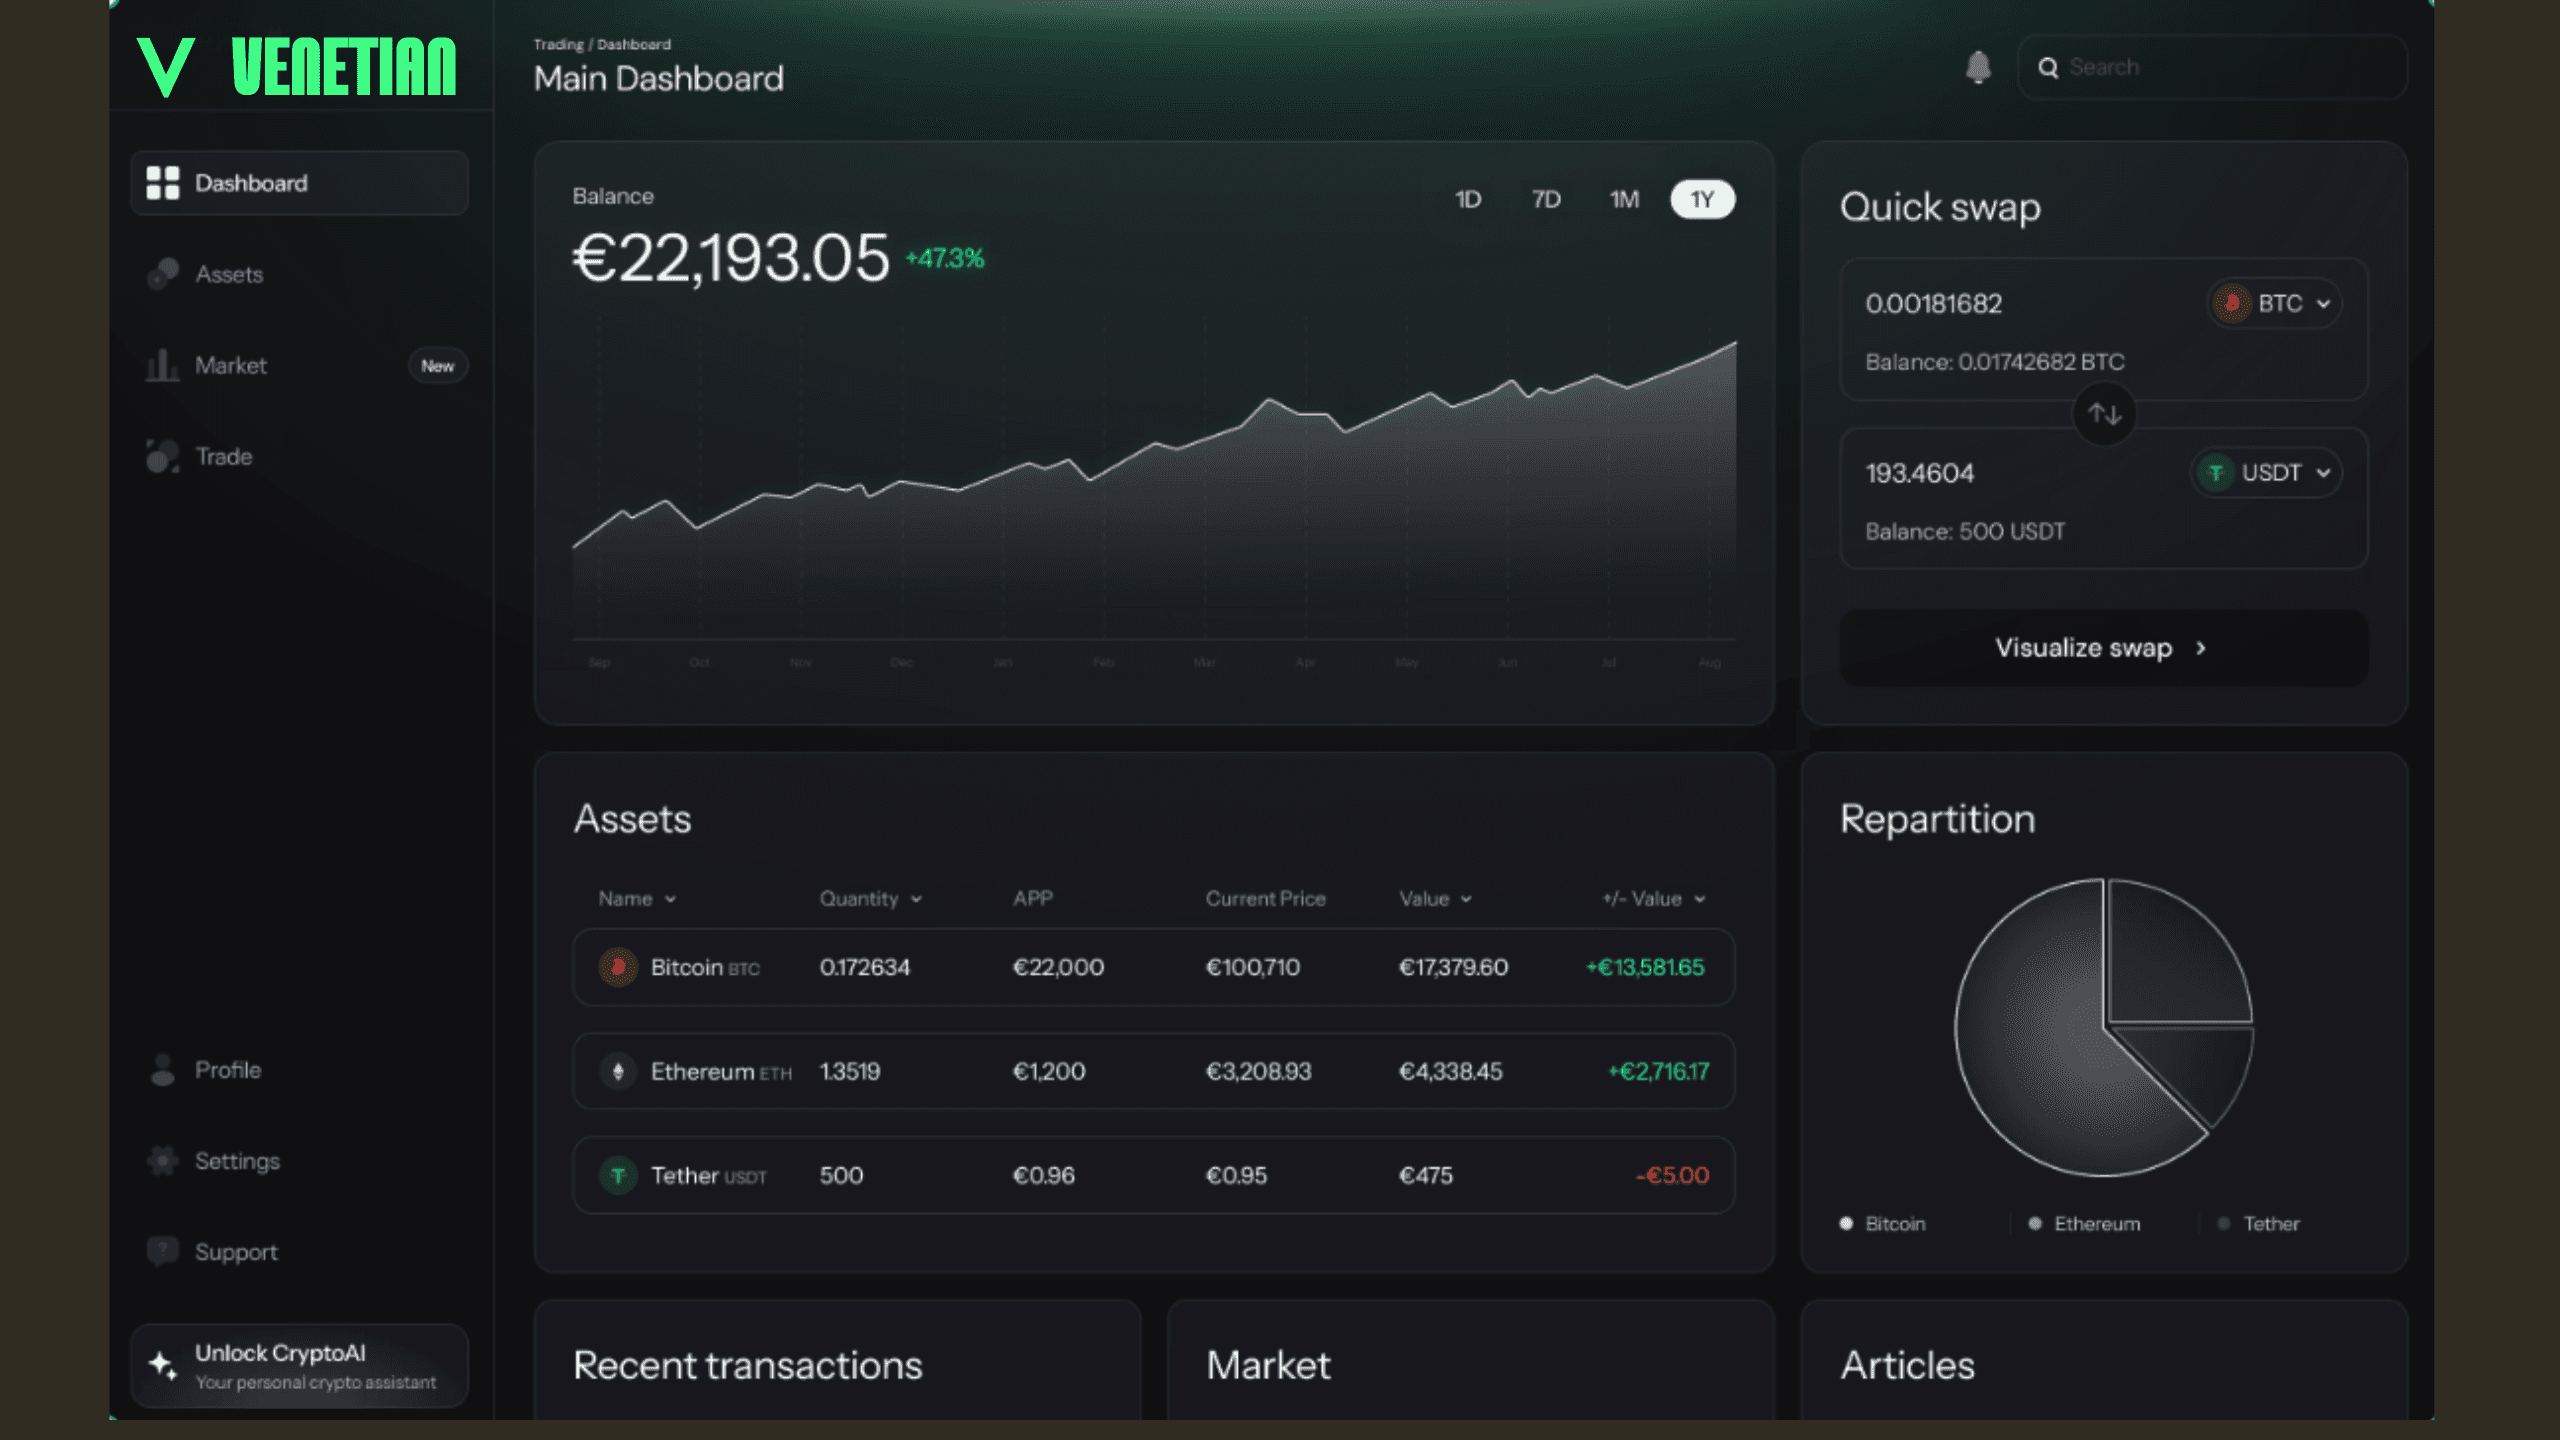
Task: Click the Venetian V logo
Action: click(165, 67)
